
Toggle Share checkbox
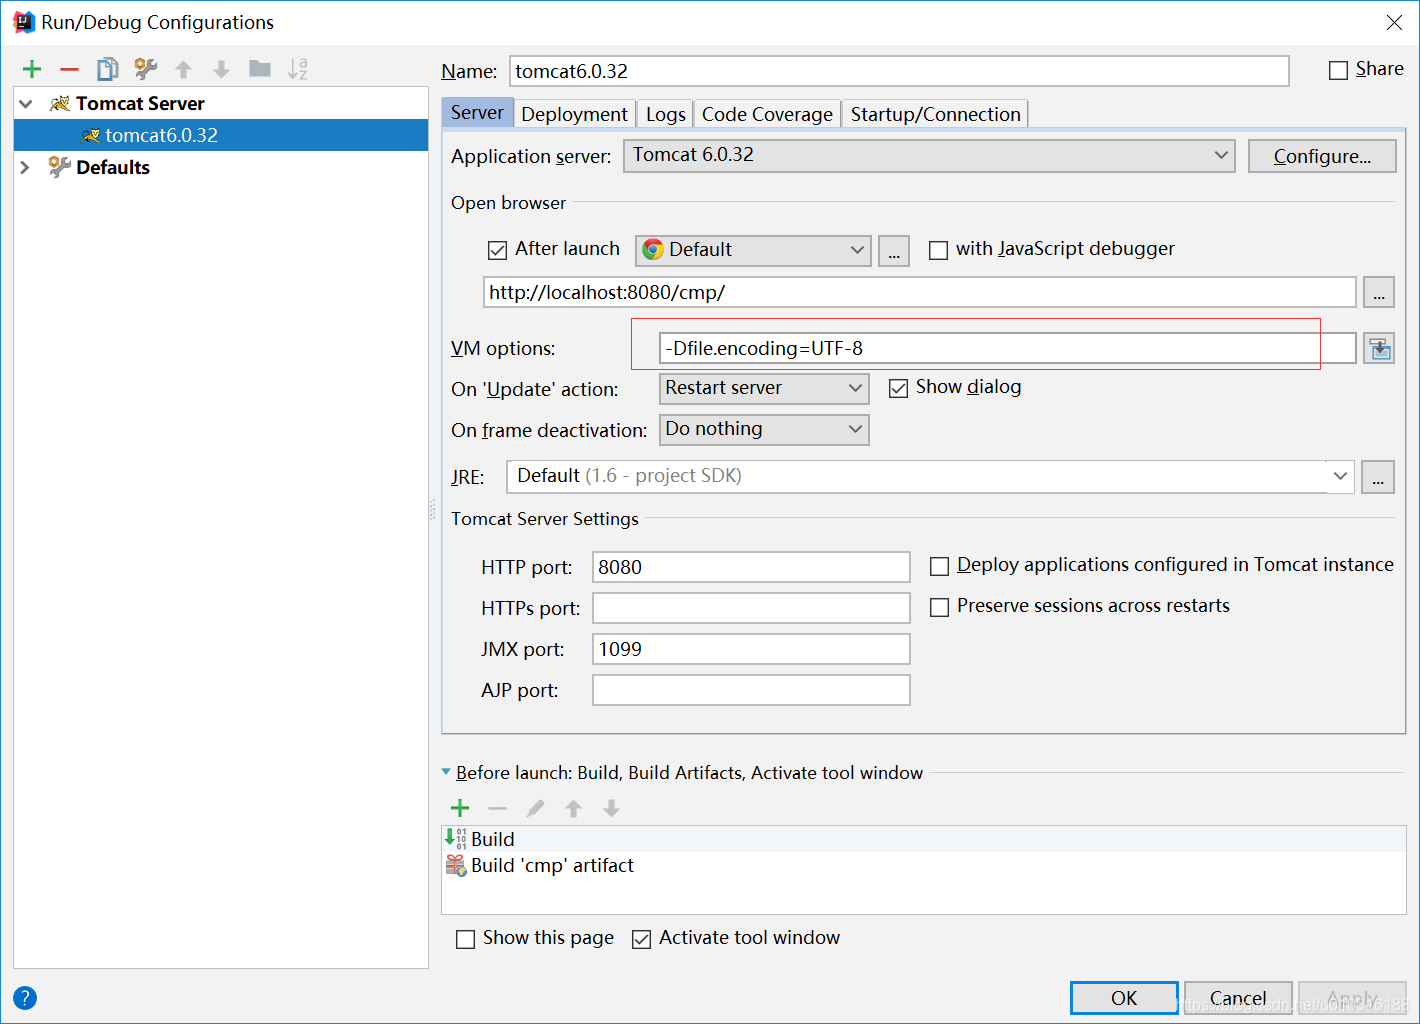(x=1338, y=70)
